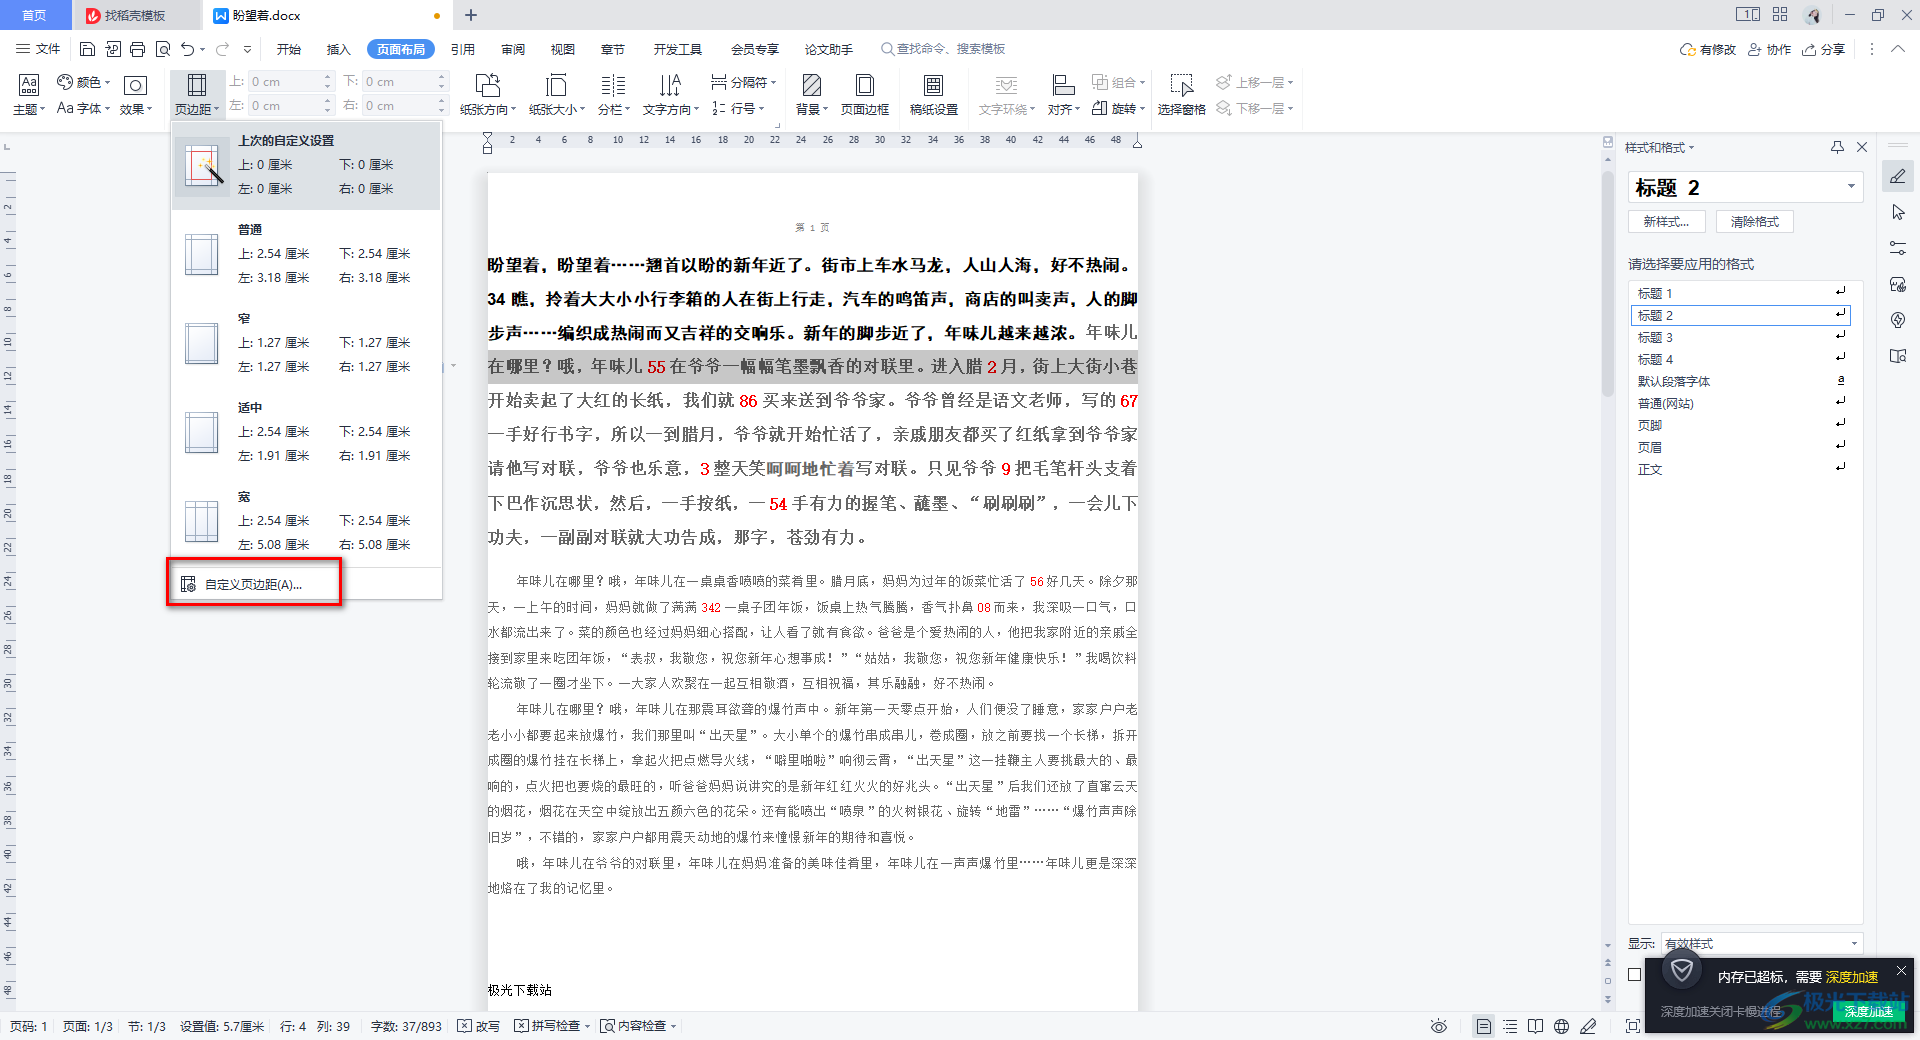The image size is (1920, 1040).
Task: Click 分享 share button
Action: coord(1823,49)
